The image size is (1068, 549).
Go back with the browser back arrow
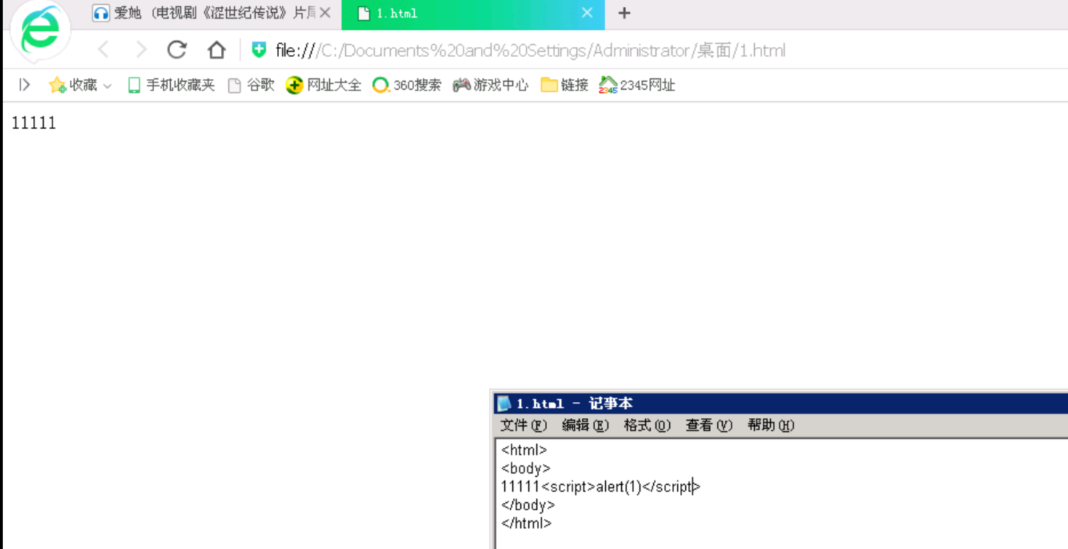coord(104,50)
